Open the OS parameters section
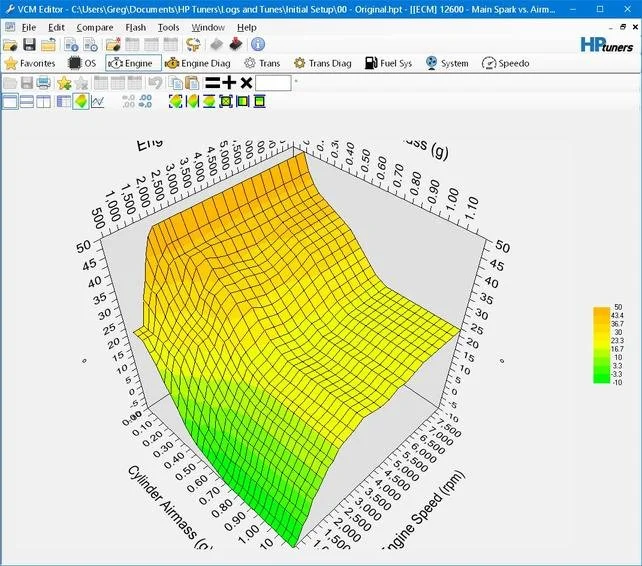Viewport: 642px width, 566px height. 82,63
